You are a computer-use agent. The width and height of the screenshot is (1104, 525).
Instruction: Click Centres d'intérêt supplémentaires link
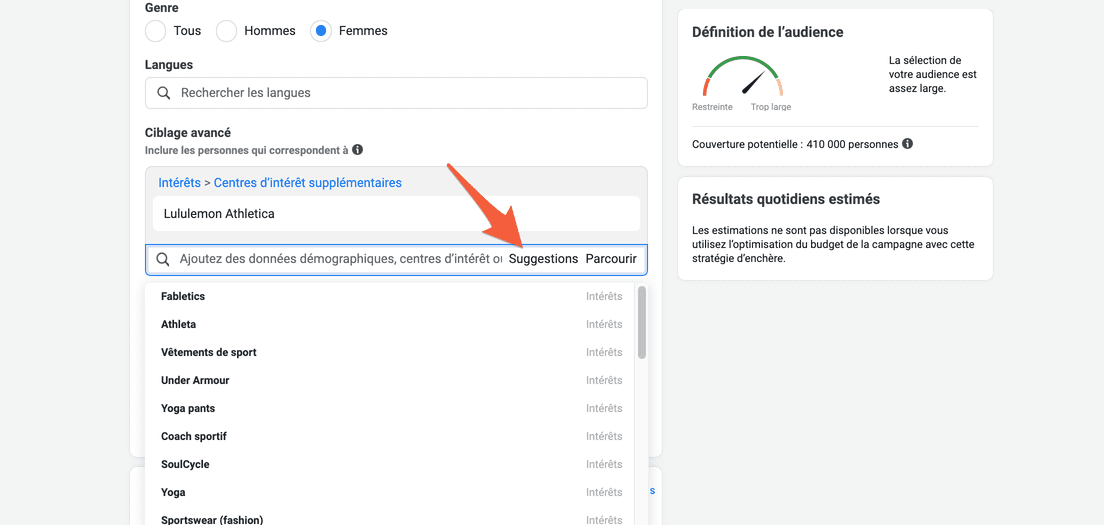308,183
